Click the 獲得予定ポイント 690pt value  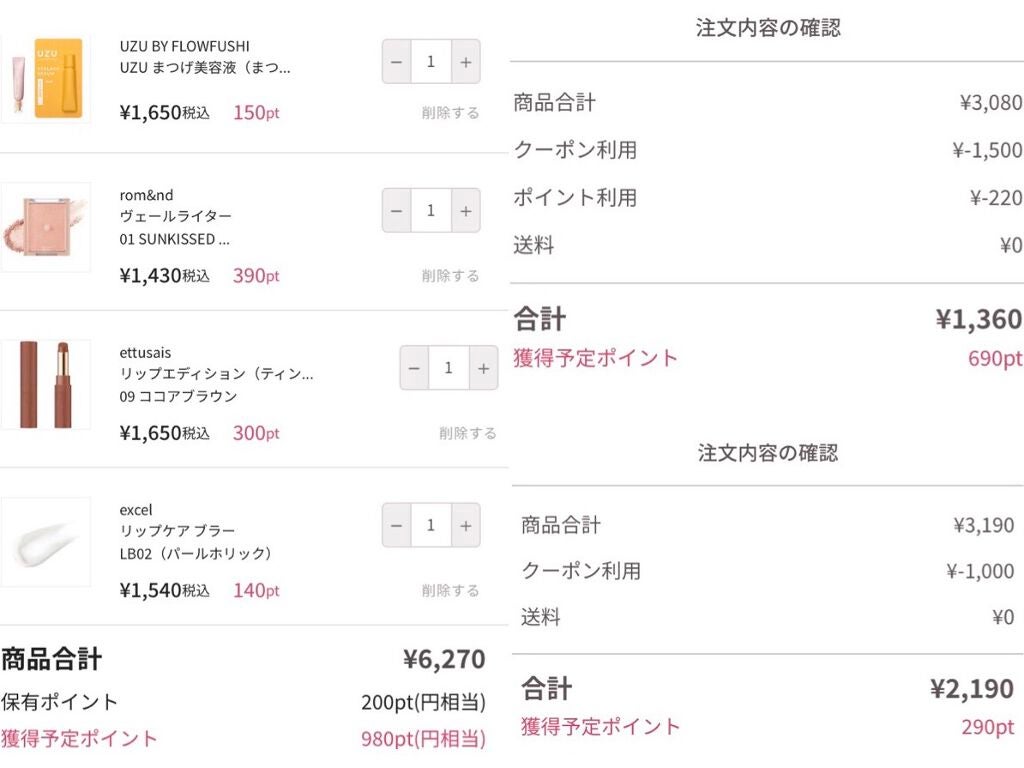click(993, 358)
